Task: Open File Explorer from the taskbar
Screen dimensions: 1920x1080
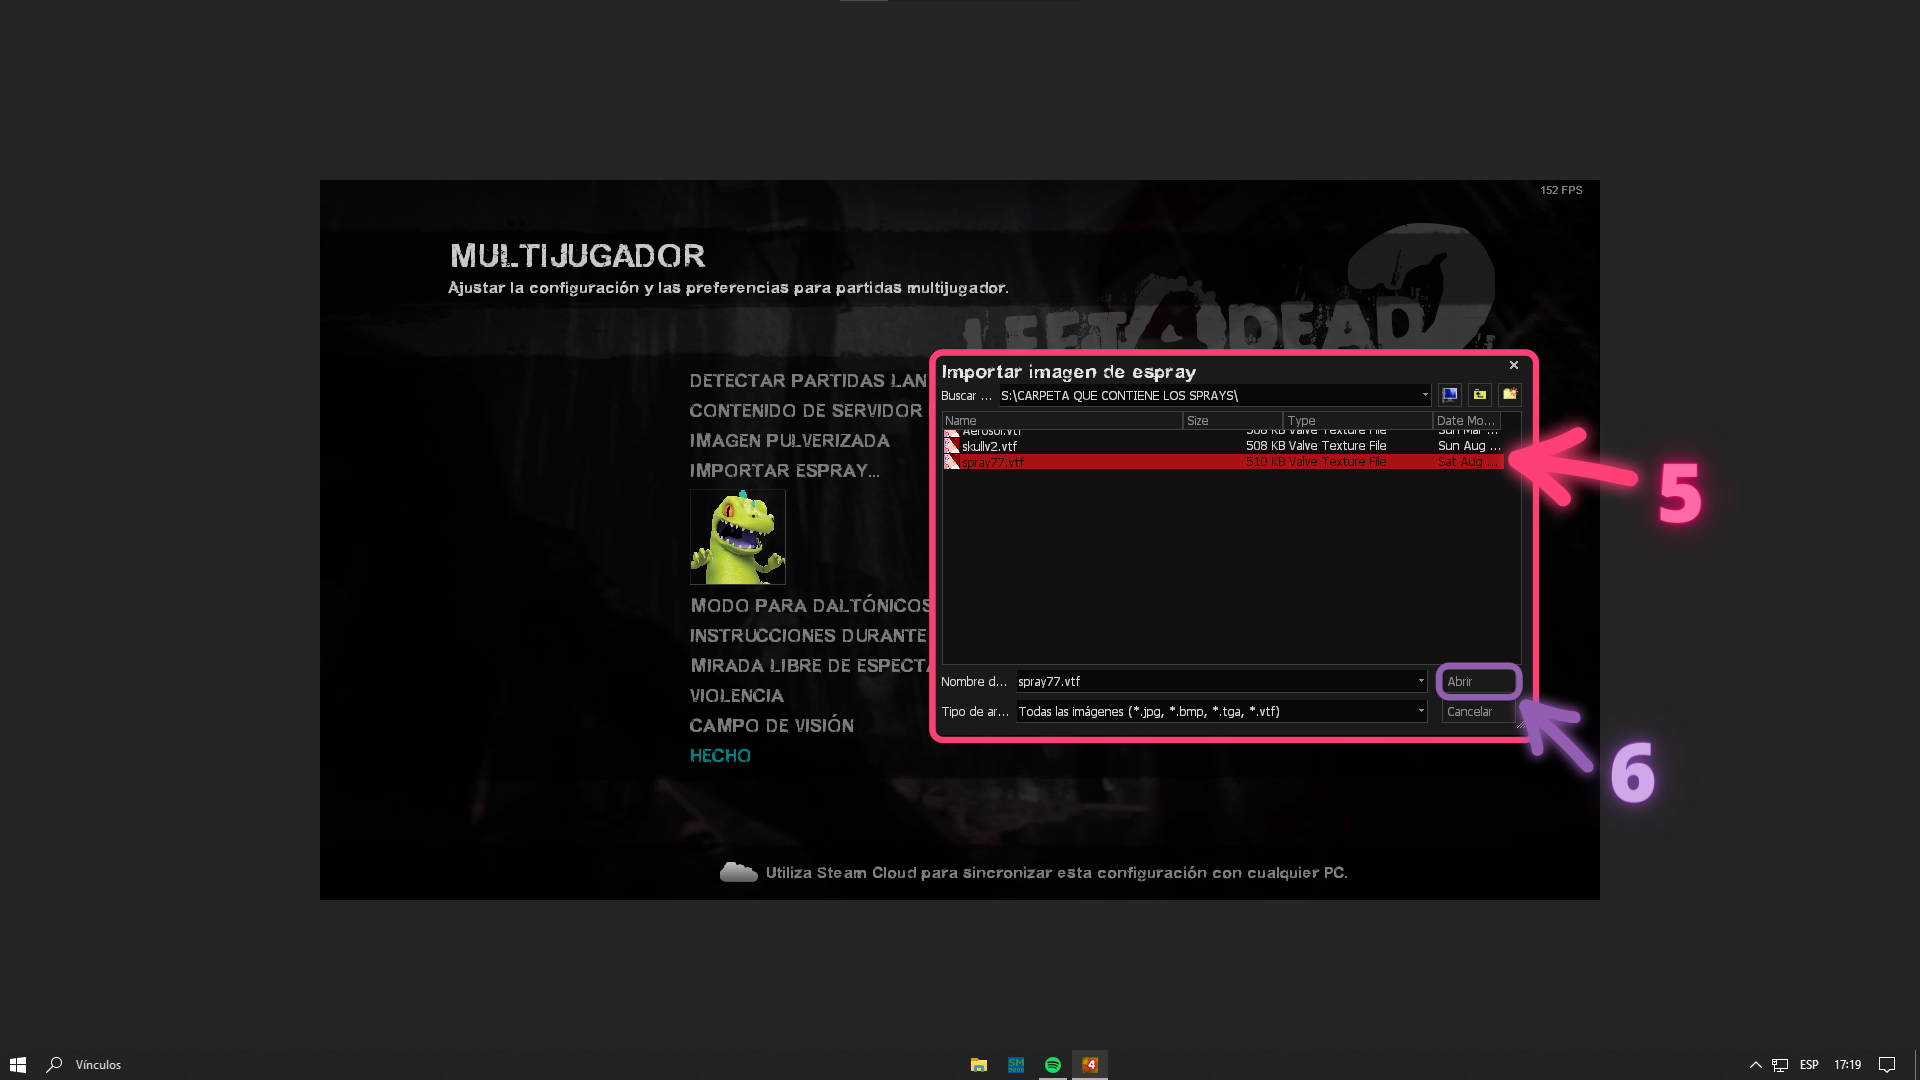Action: point(979,1065)
